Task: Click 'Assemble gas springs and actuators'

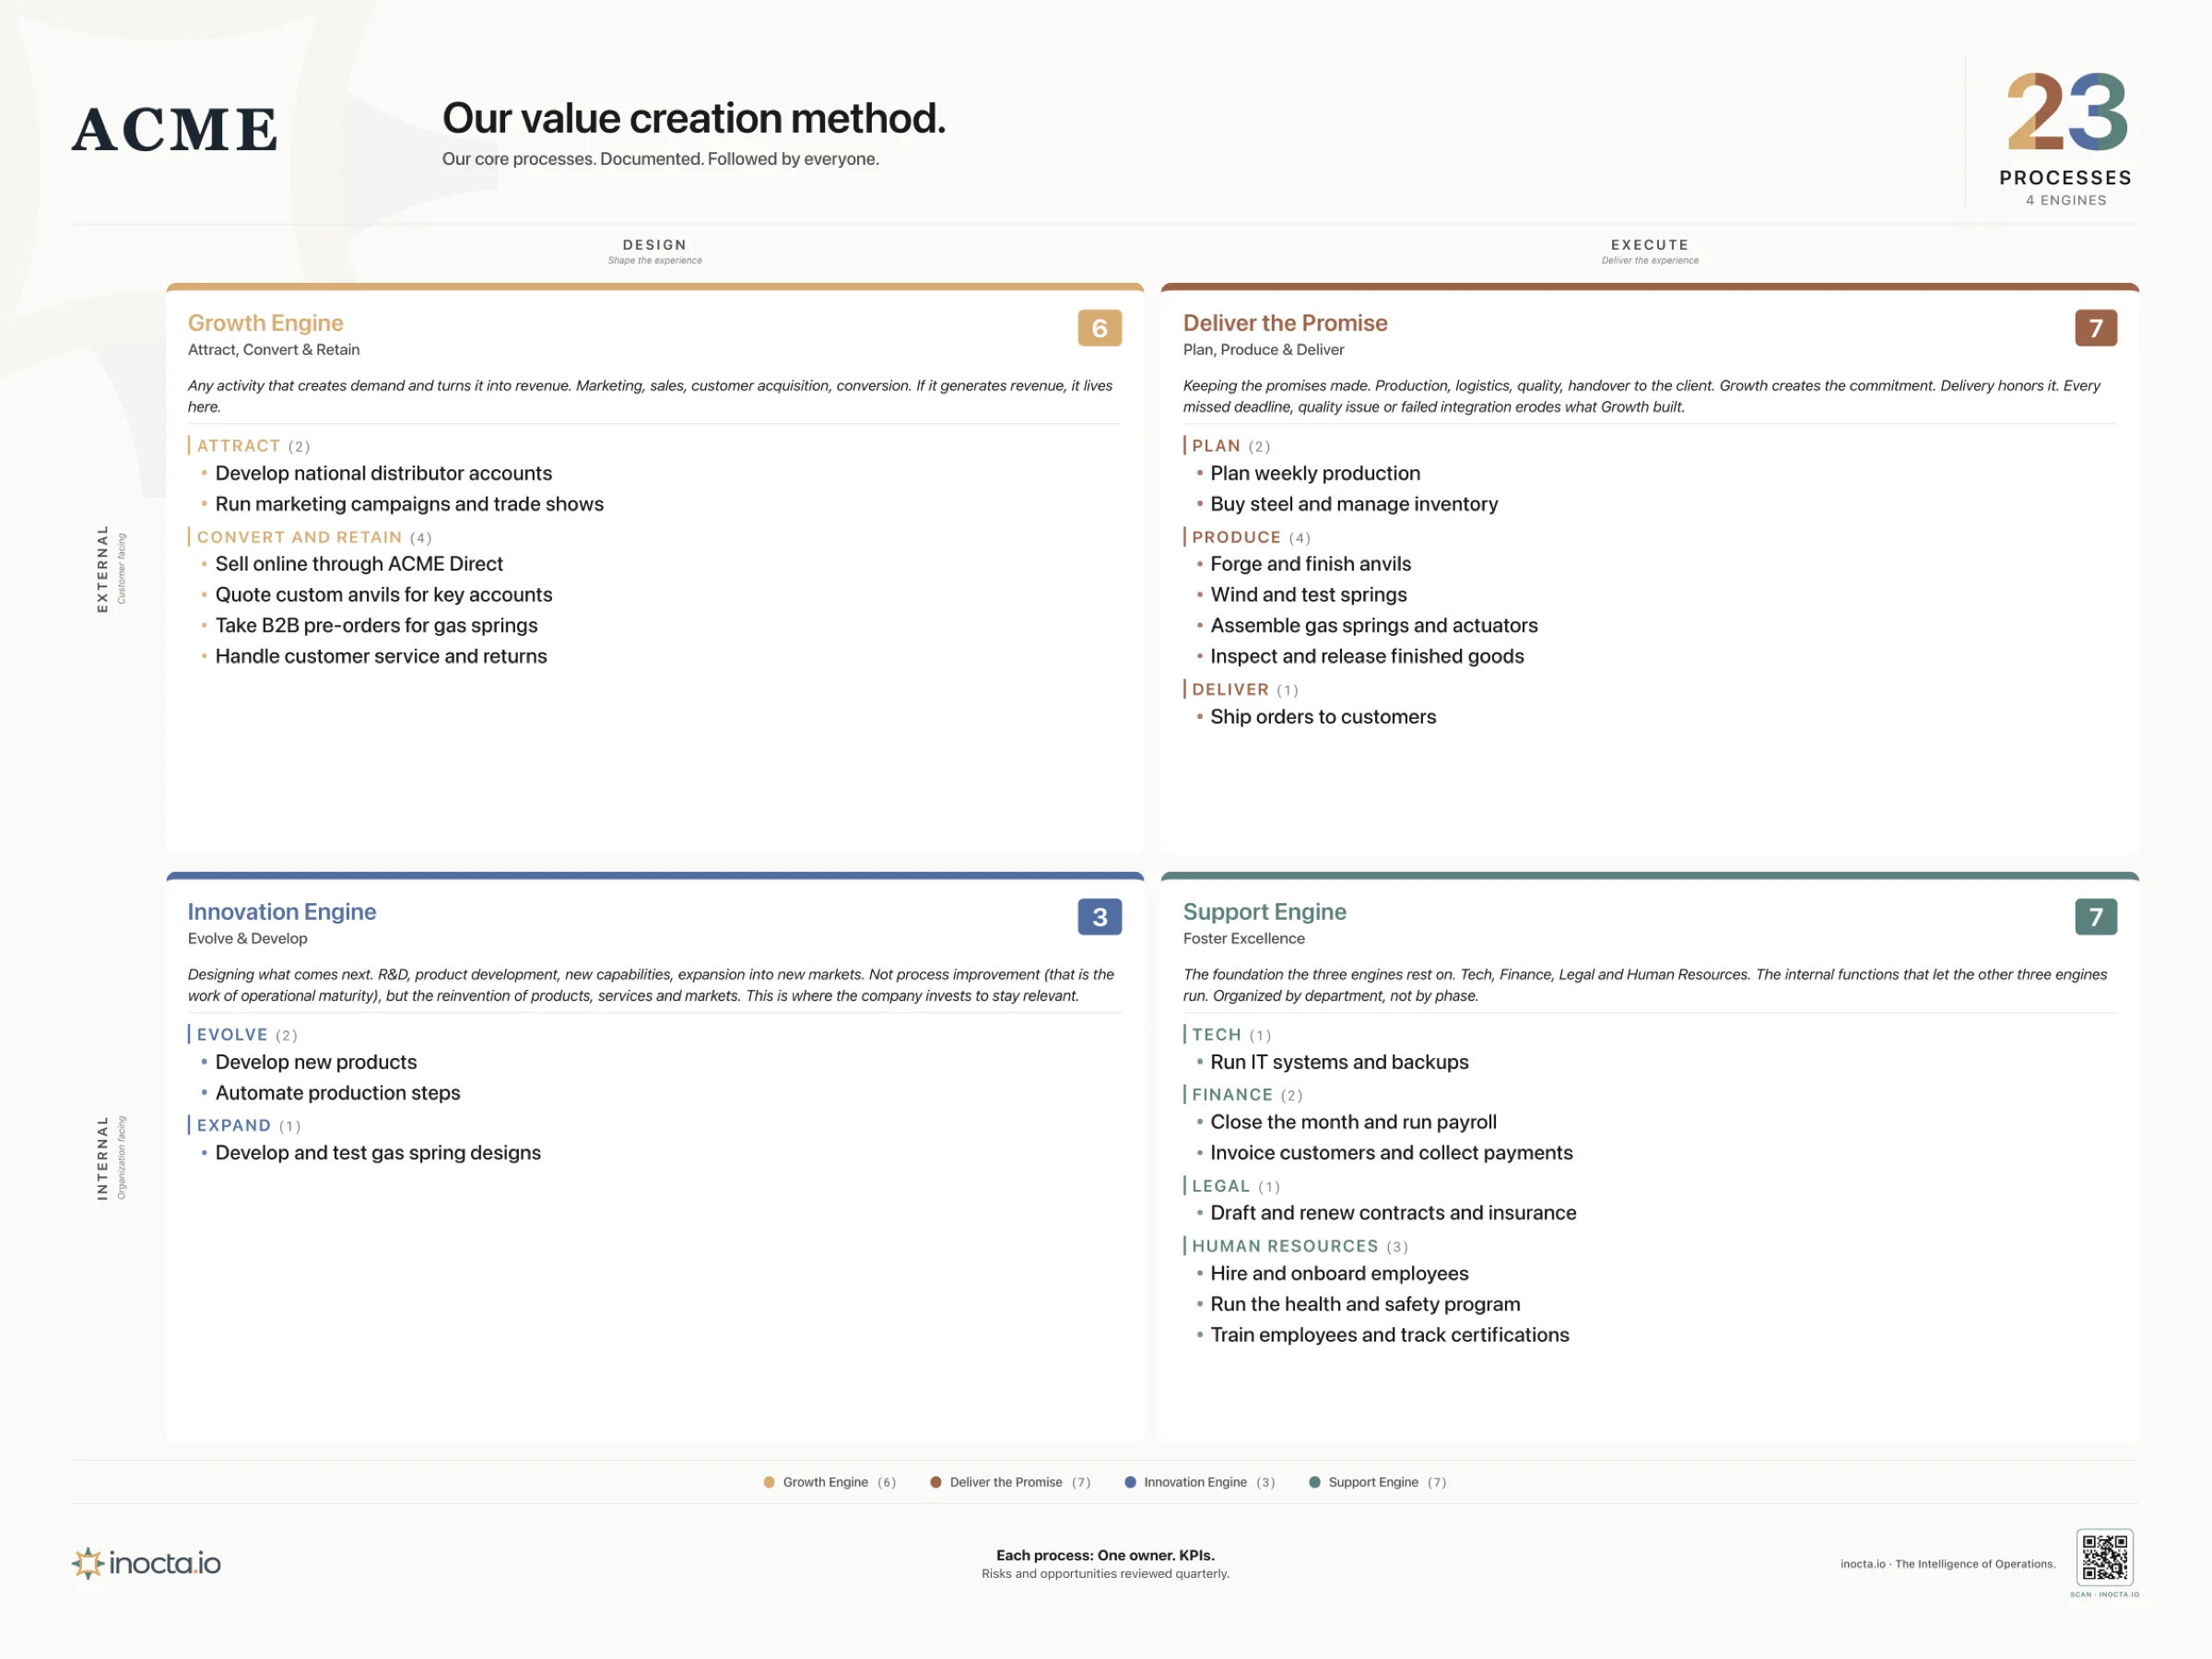Action: pyautogui.click(x=1374, y=625)
